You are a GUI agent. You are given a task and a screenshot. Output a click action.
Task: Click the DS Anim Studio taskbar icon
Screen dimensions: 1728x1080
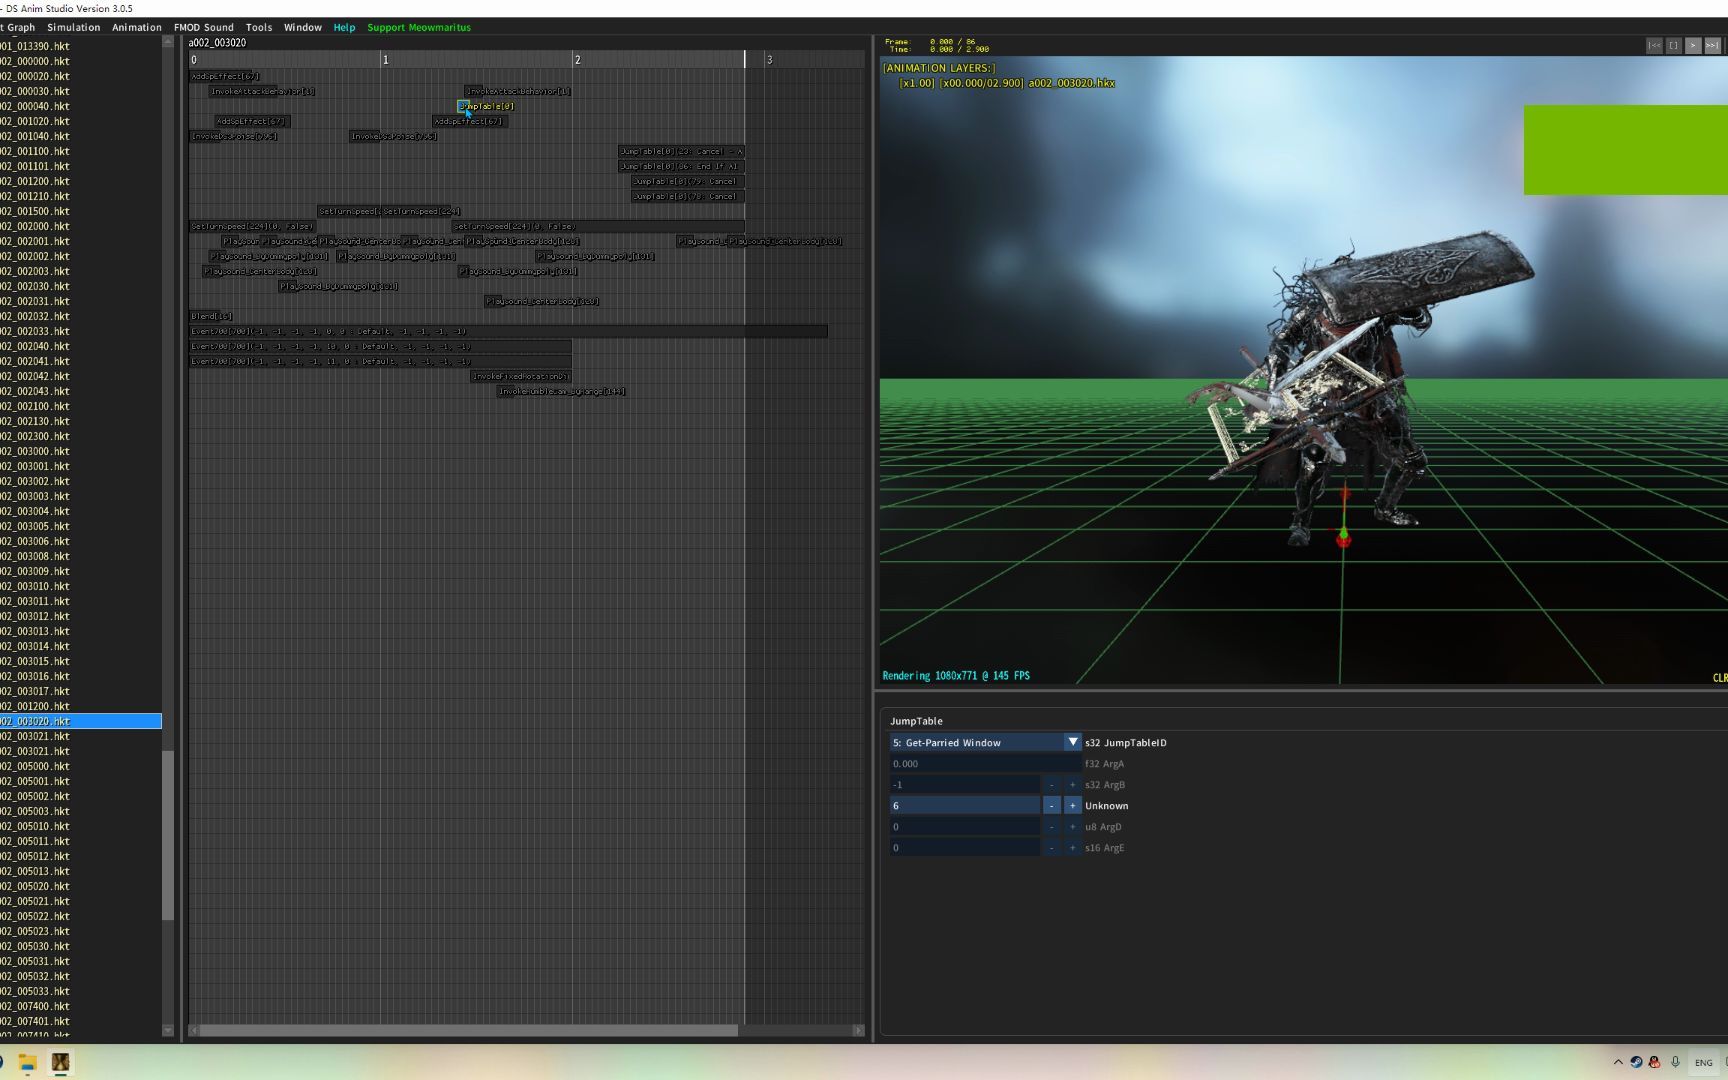coord(61,1062)
